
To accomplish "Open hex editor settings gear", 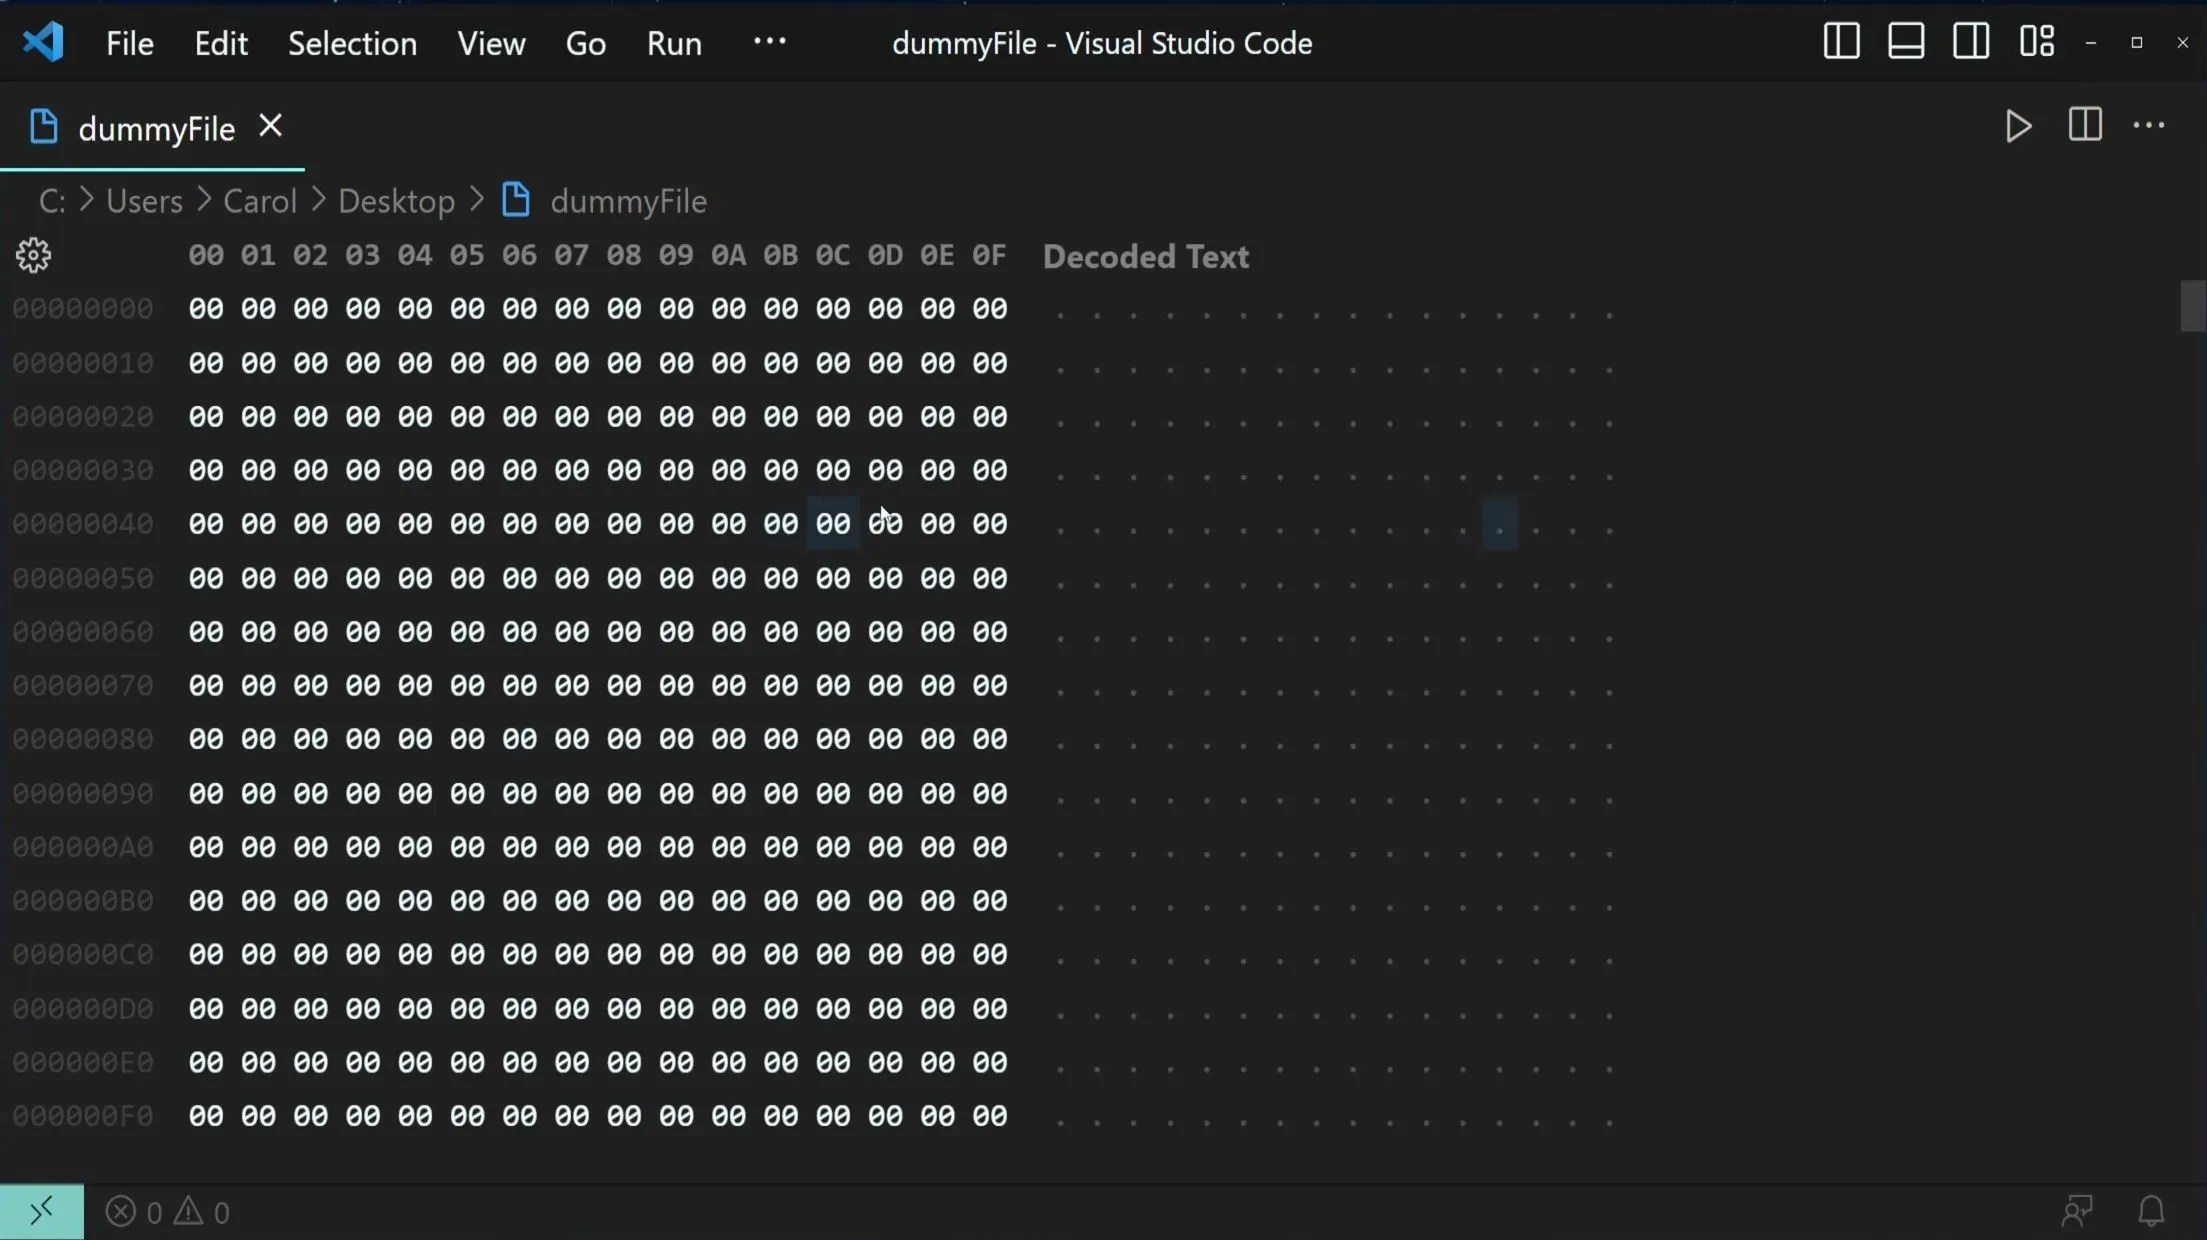I will click(33, 256).
